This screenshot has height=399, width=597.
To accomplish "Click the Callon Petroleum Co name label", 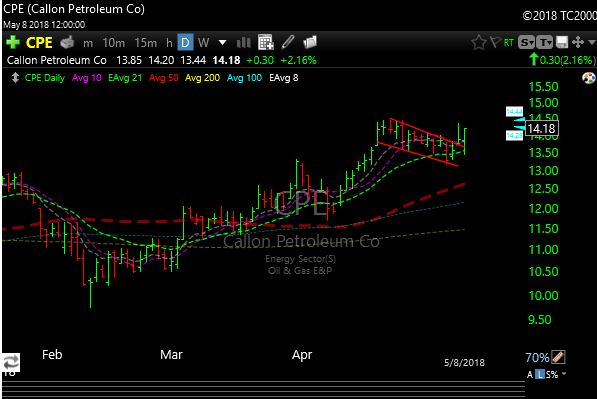I will tap(57, 60).
